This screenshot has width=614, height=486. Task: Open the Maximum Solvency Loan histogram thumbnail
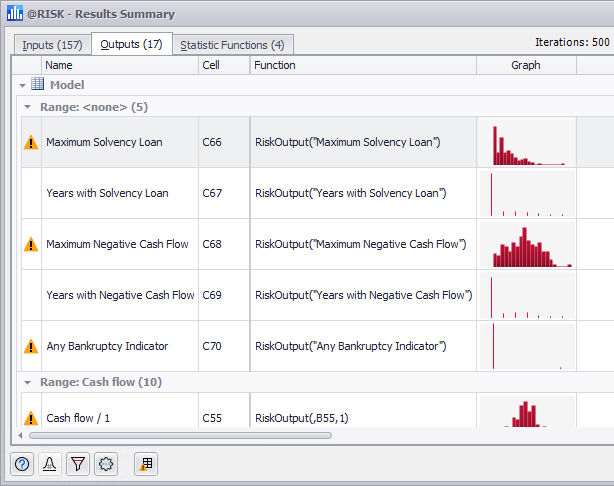(526, 143)
